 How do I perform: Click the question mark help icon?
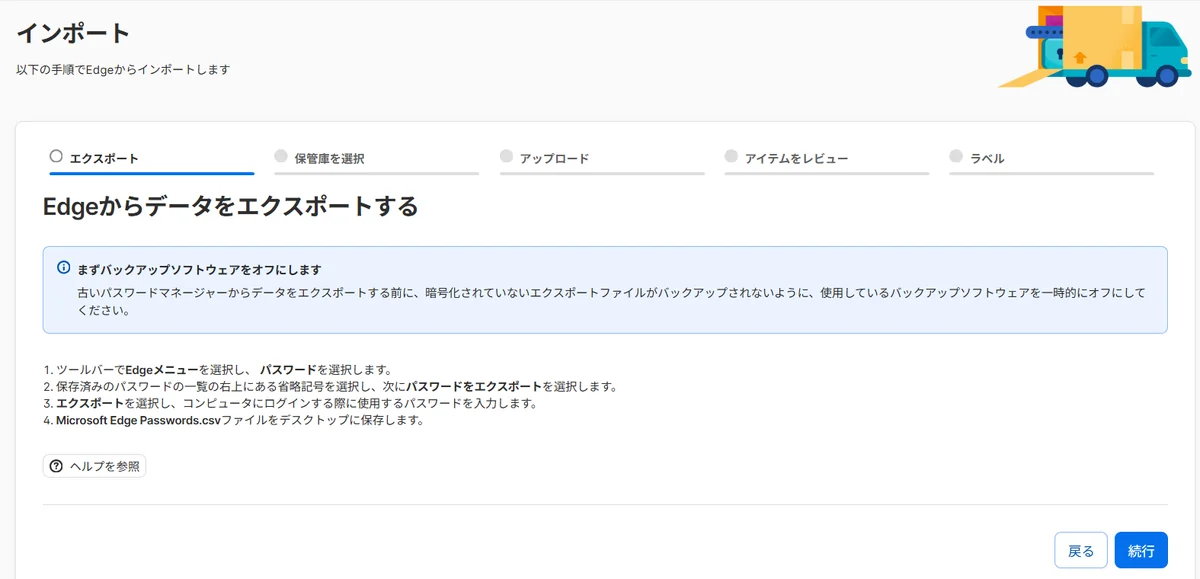pos(56,466)
